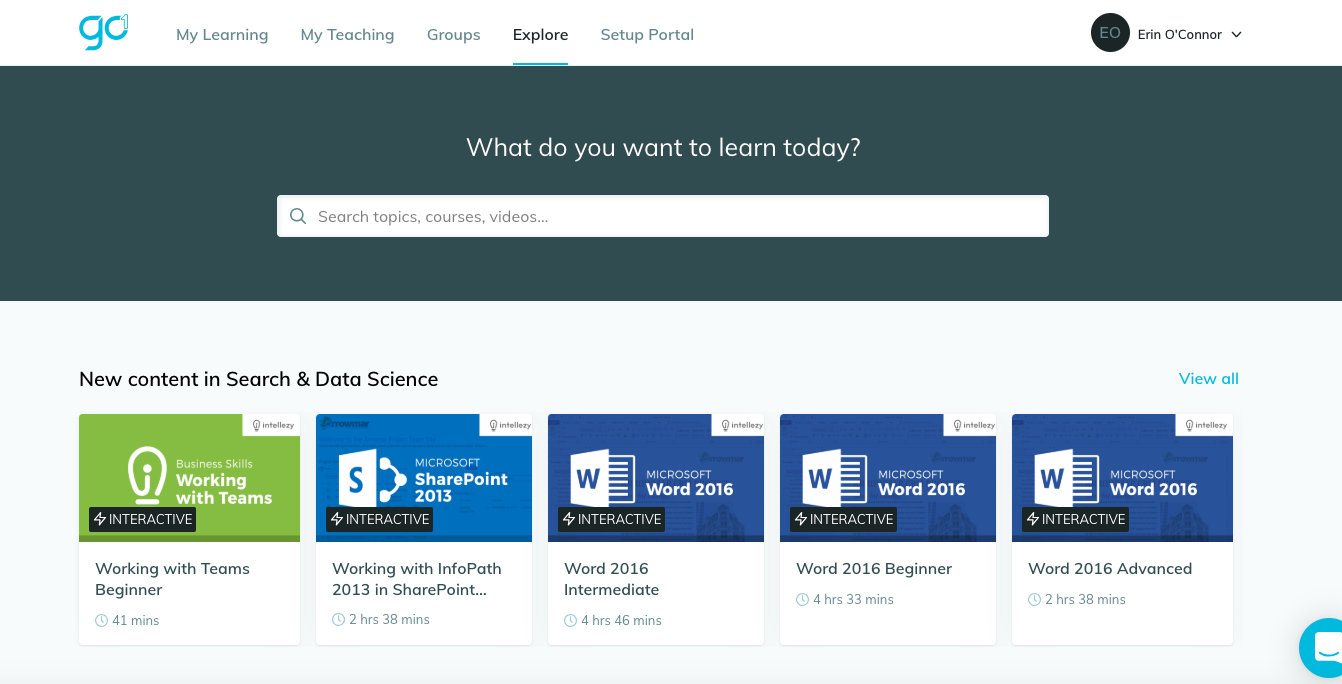The image size is (1342, 684).
Task: Click clock icon beside 41 mins
Action: point(101,621)
